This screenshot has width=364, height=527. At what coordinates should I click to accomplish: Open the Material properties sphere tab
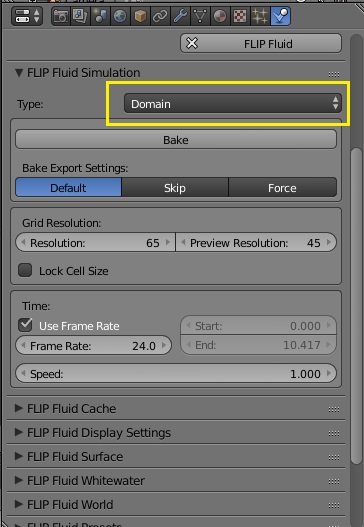click(220, 16)
